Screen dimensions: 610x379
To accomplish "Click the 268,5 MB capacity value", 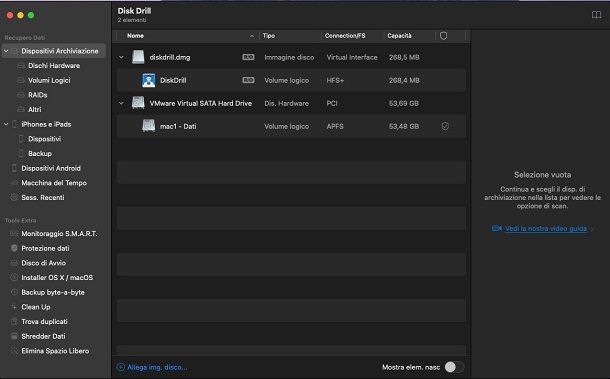I will click(404, 57).
